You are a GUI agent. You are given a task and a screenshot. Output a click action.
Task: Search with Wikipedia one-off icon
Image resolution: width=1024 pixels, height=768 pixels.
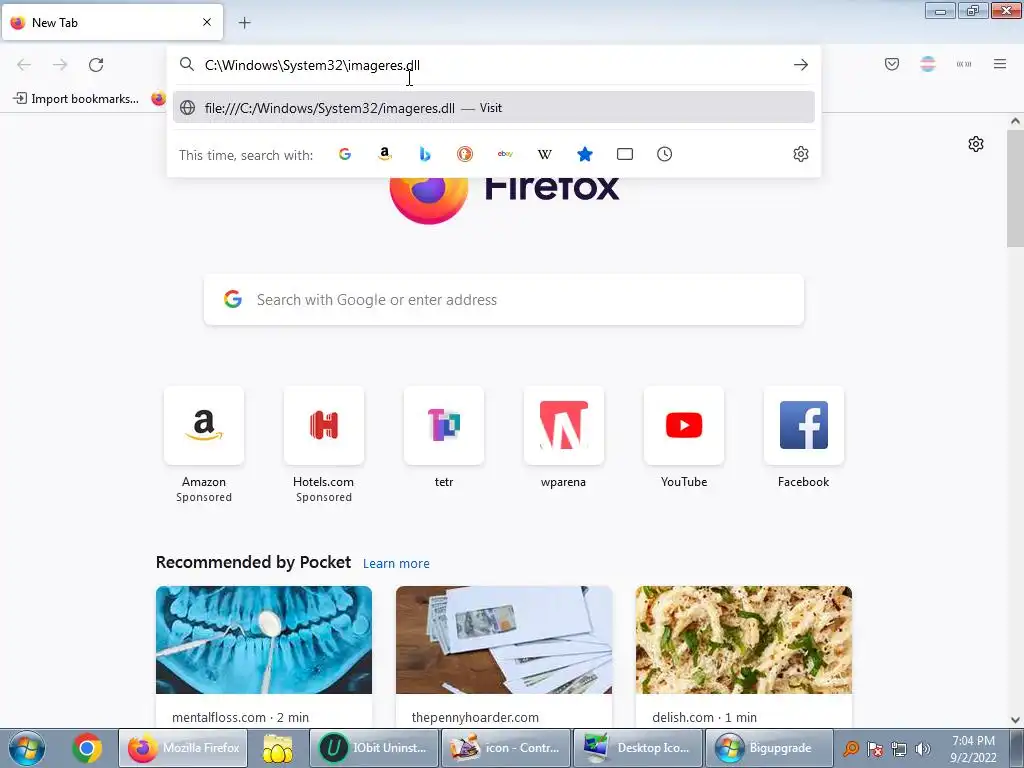(x=545, y=154)
